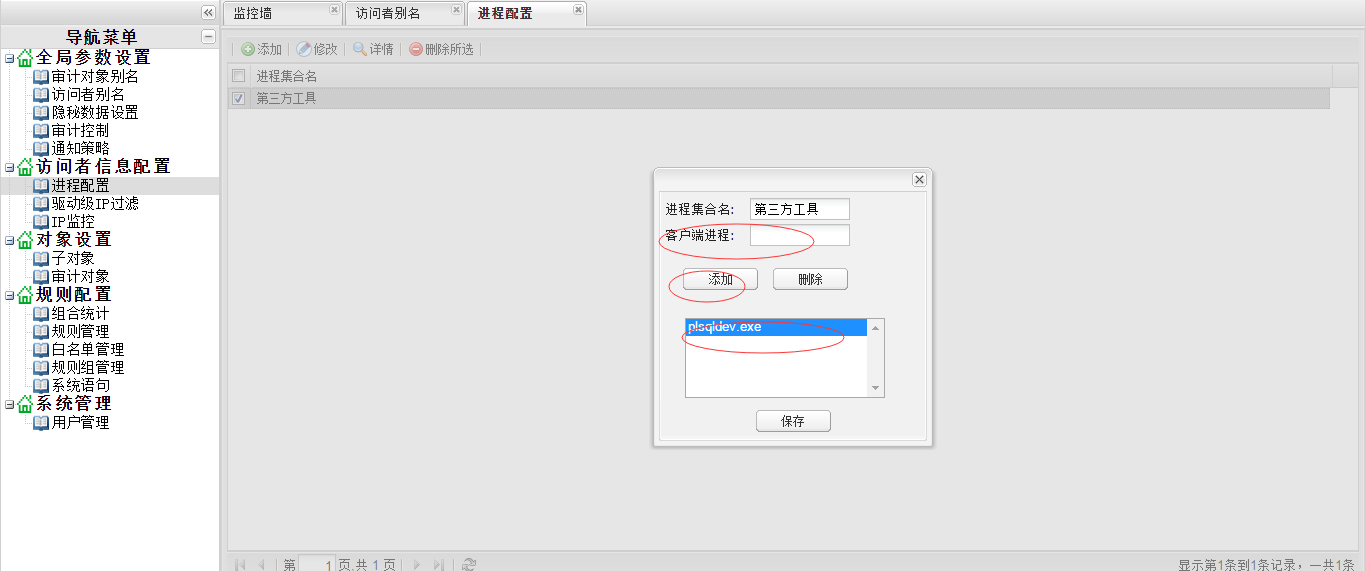Click the refresh icon in pagination bar

469,565
